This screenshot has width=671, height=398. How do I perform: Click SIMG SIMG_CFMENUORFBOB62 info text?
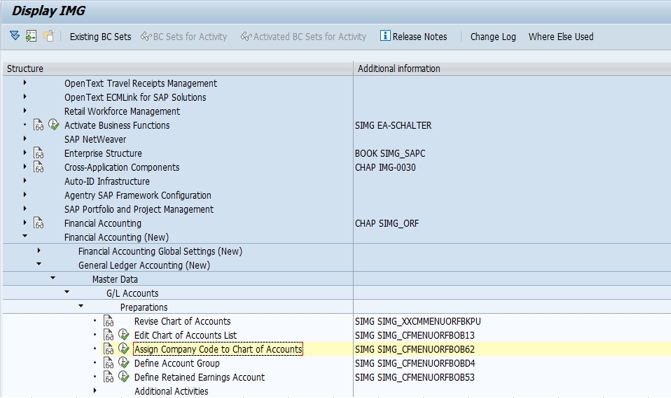(415, 350)
